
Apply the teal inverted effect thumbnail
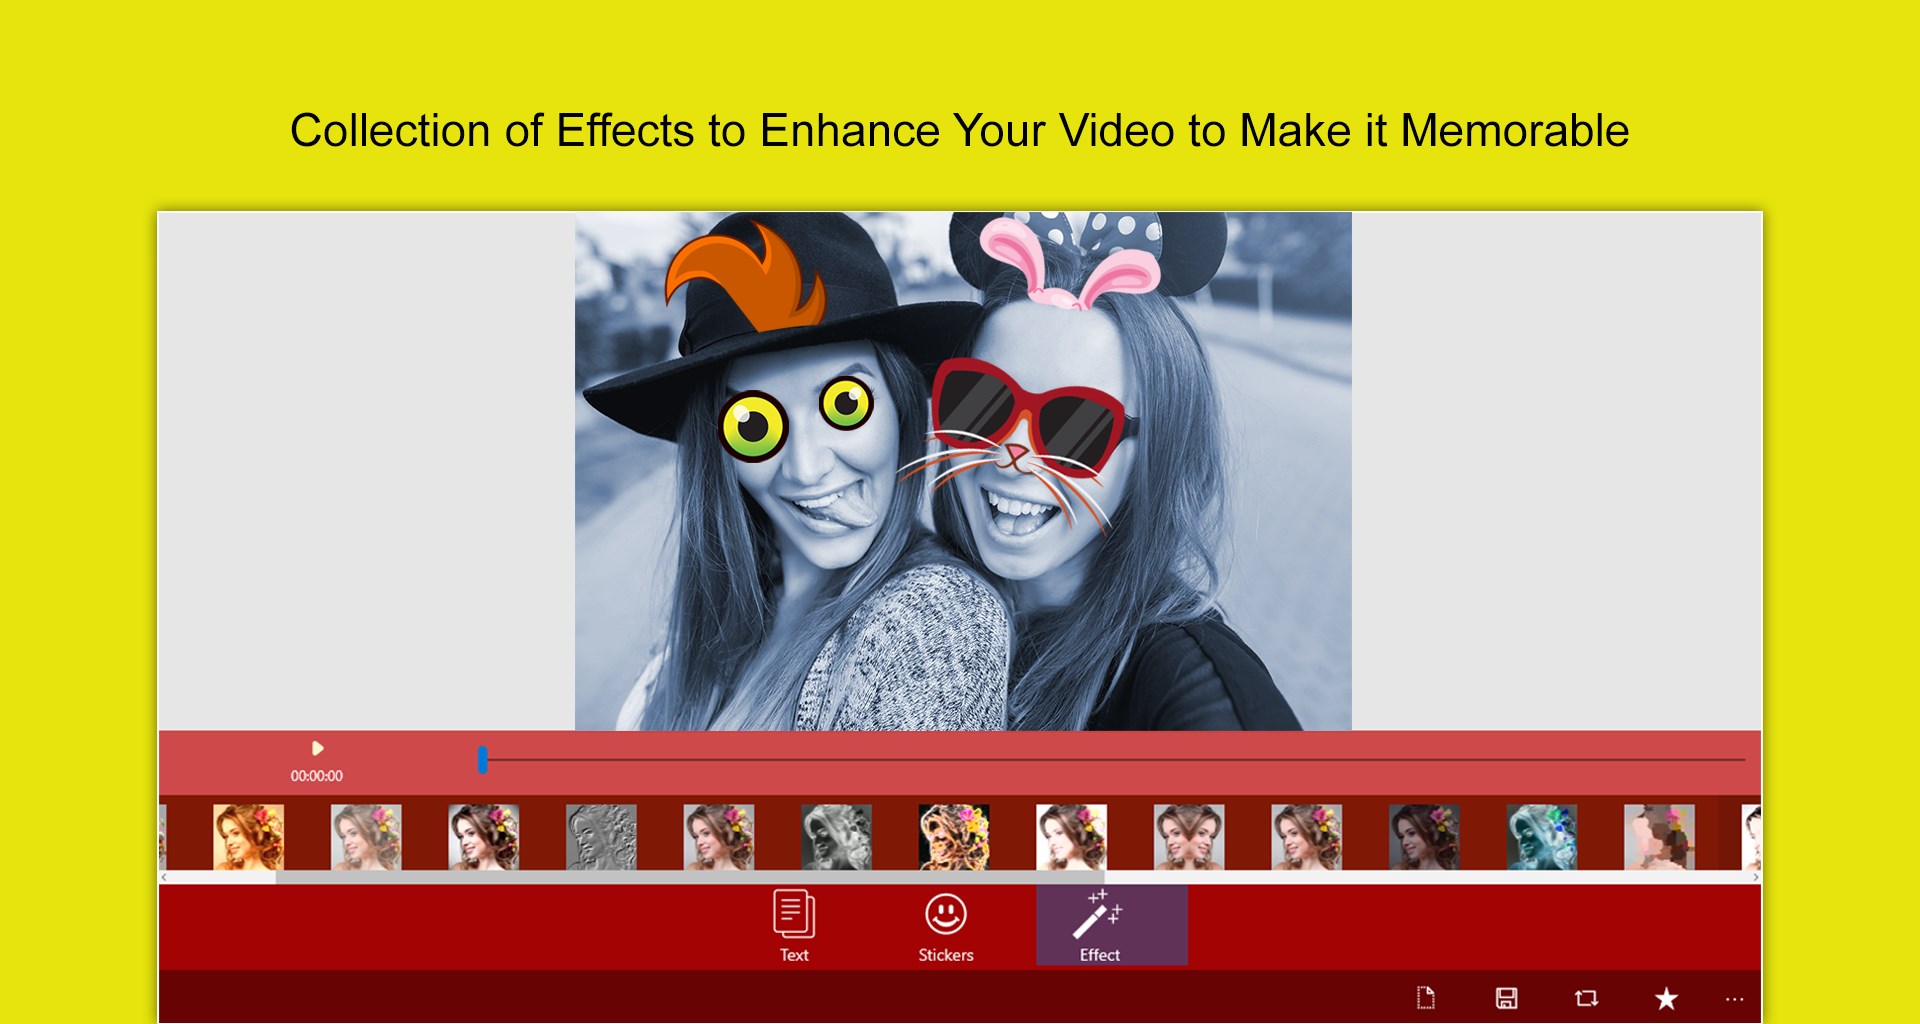(x=1542, y=837)
